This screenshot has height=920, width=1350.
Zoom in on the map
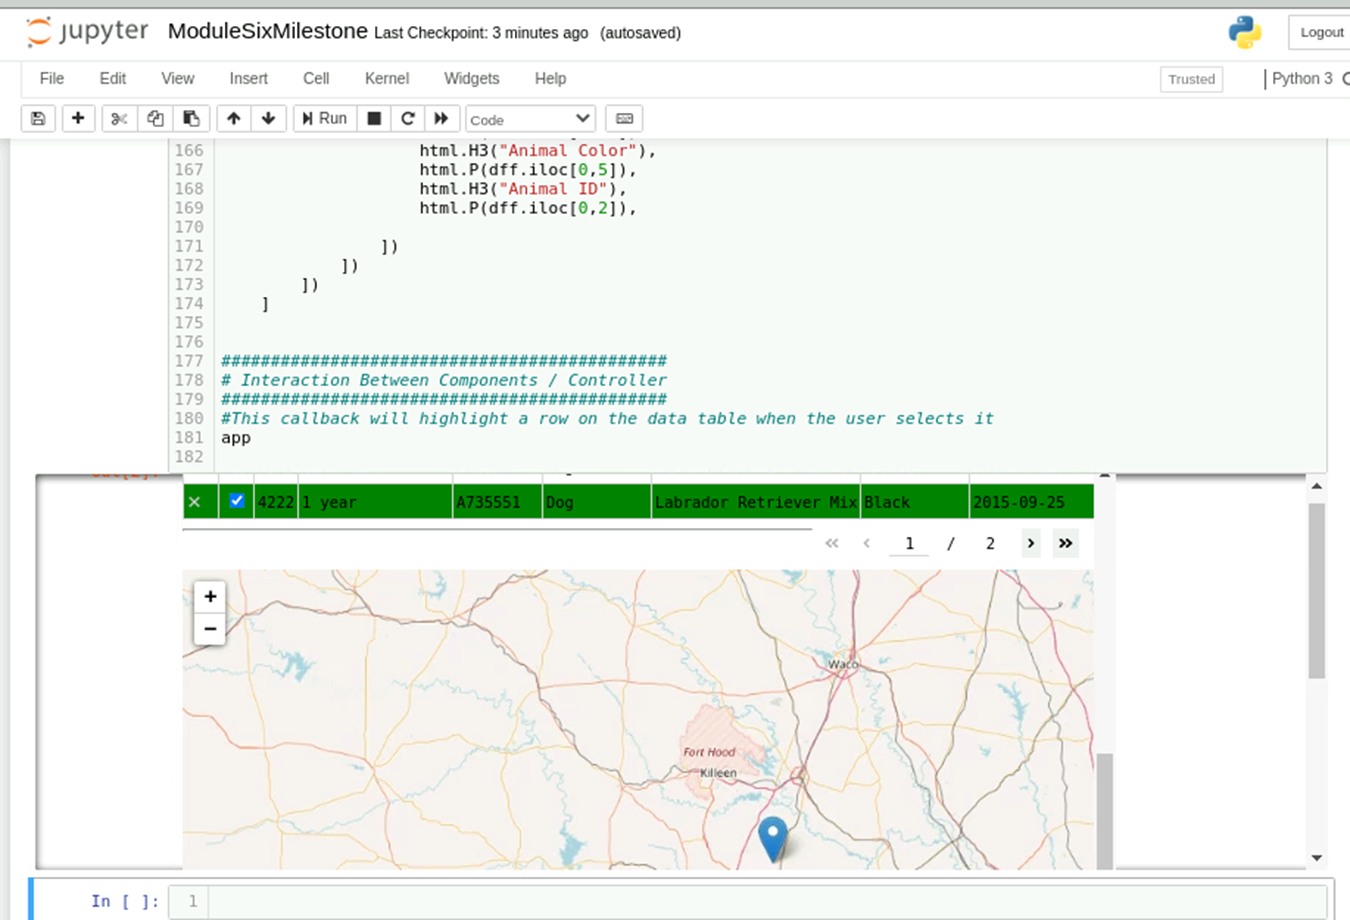point(210,597)
